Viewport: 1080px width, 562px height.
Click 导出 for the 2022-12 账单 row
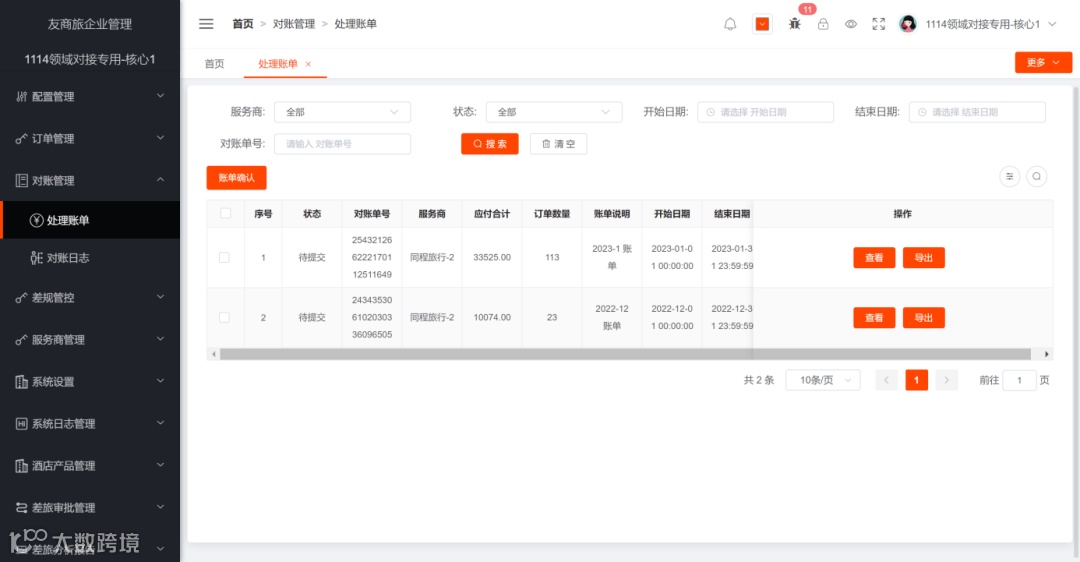[924, 318]
